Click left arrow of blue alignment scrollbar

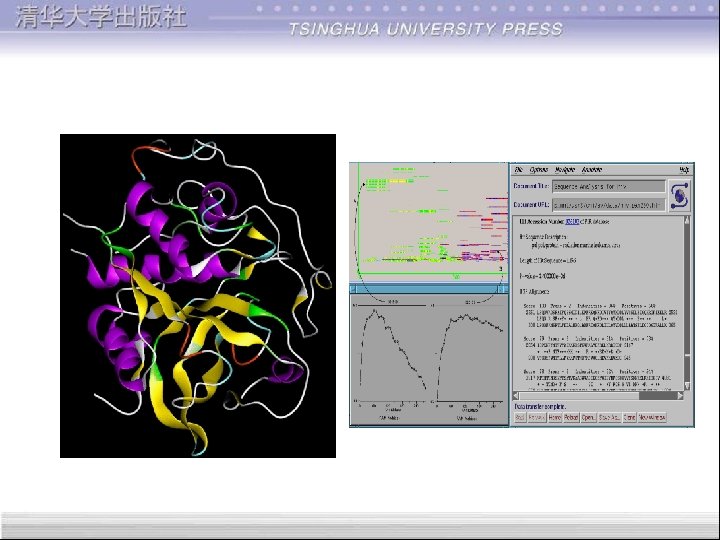[353, 289]
